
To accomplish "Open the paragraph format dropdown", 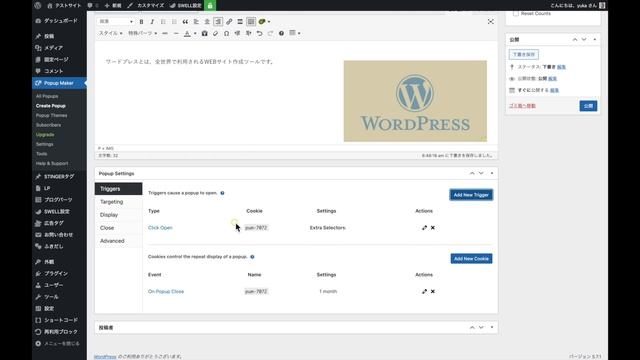I will tap(116, 22).
